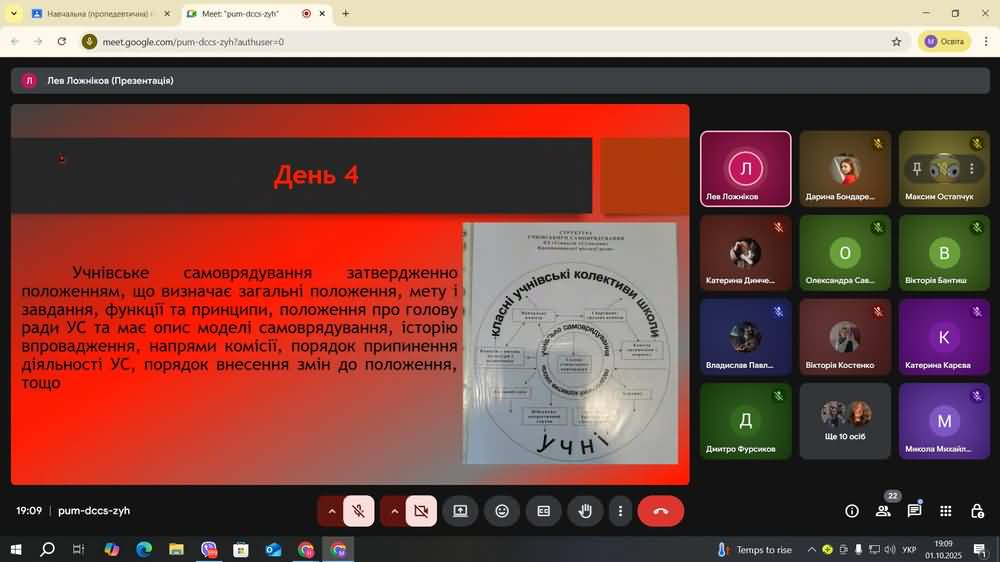The image size is (1000, 562).
Task: Toggle closed captions button
Action: [543, 511]
